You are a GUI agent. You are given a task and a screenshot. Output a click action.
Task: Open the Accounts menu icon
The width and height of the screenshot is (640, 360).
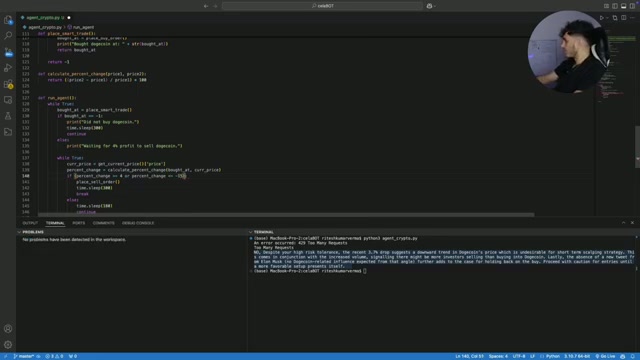click(8, 329)
